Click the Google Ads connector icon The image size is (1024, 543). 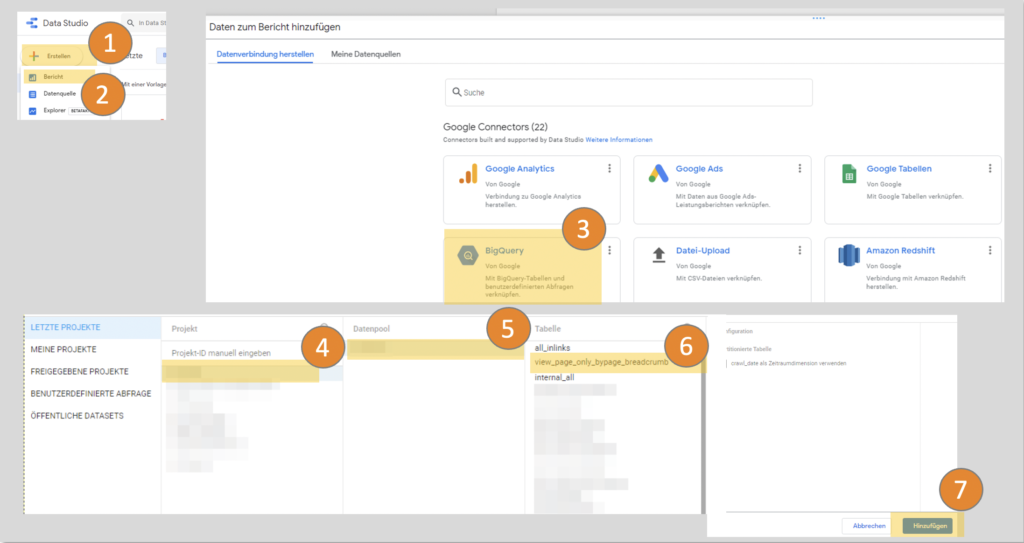(x=658, y=173)
